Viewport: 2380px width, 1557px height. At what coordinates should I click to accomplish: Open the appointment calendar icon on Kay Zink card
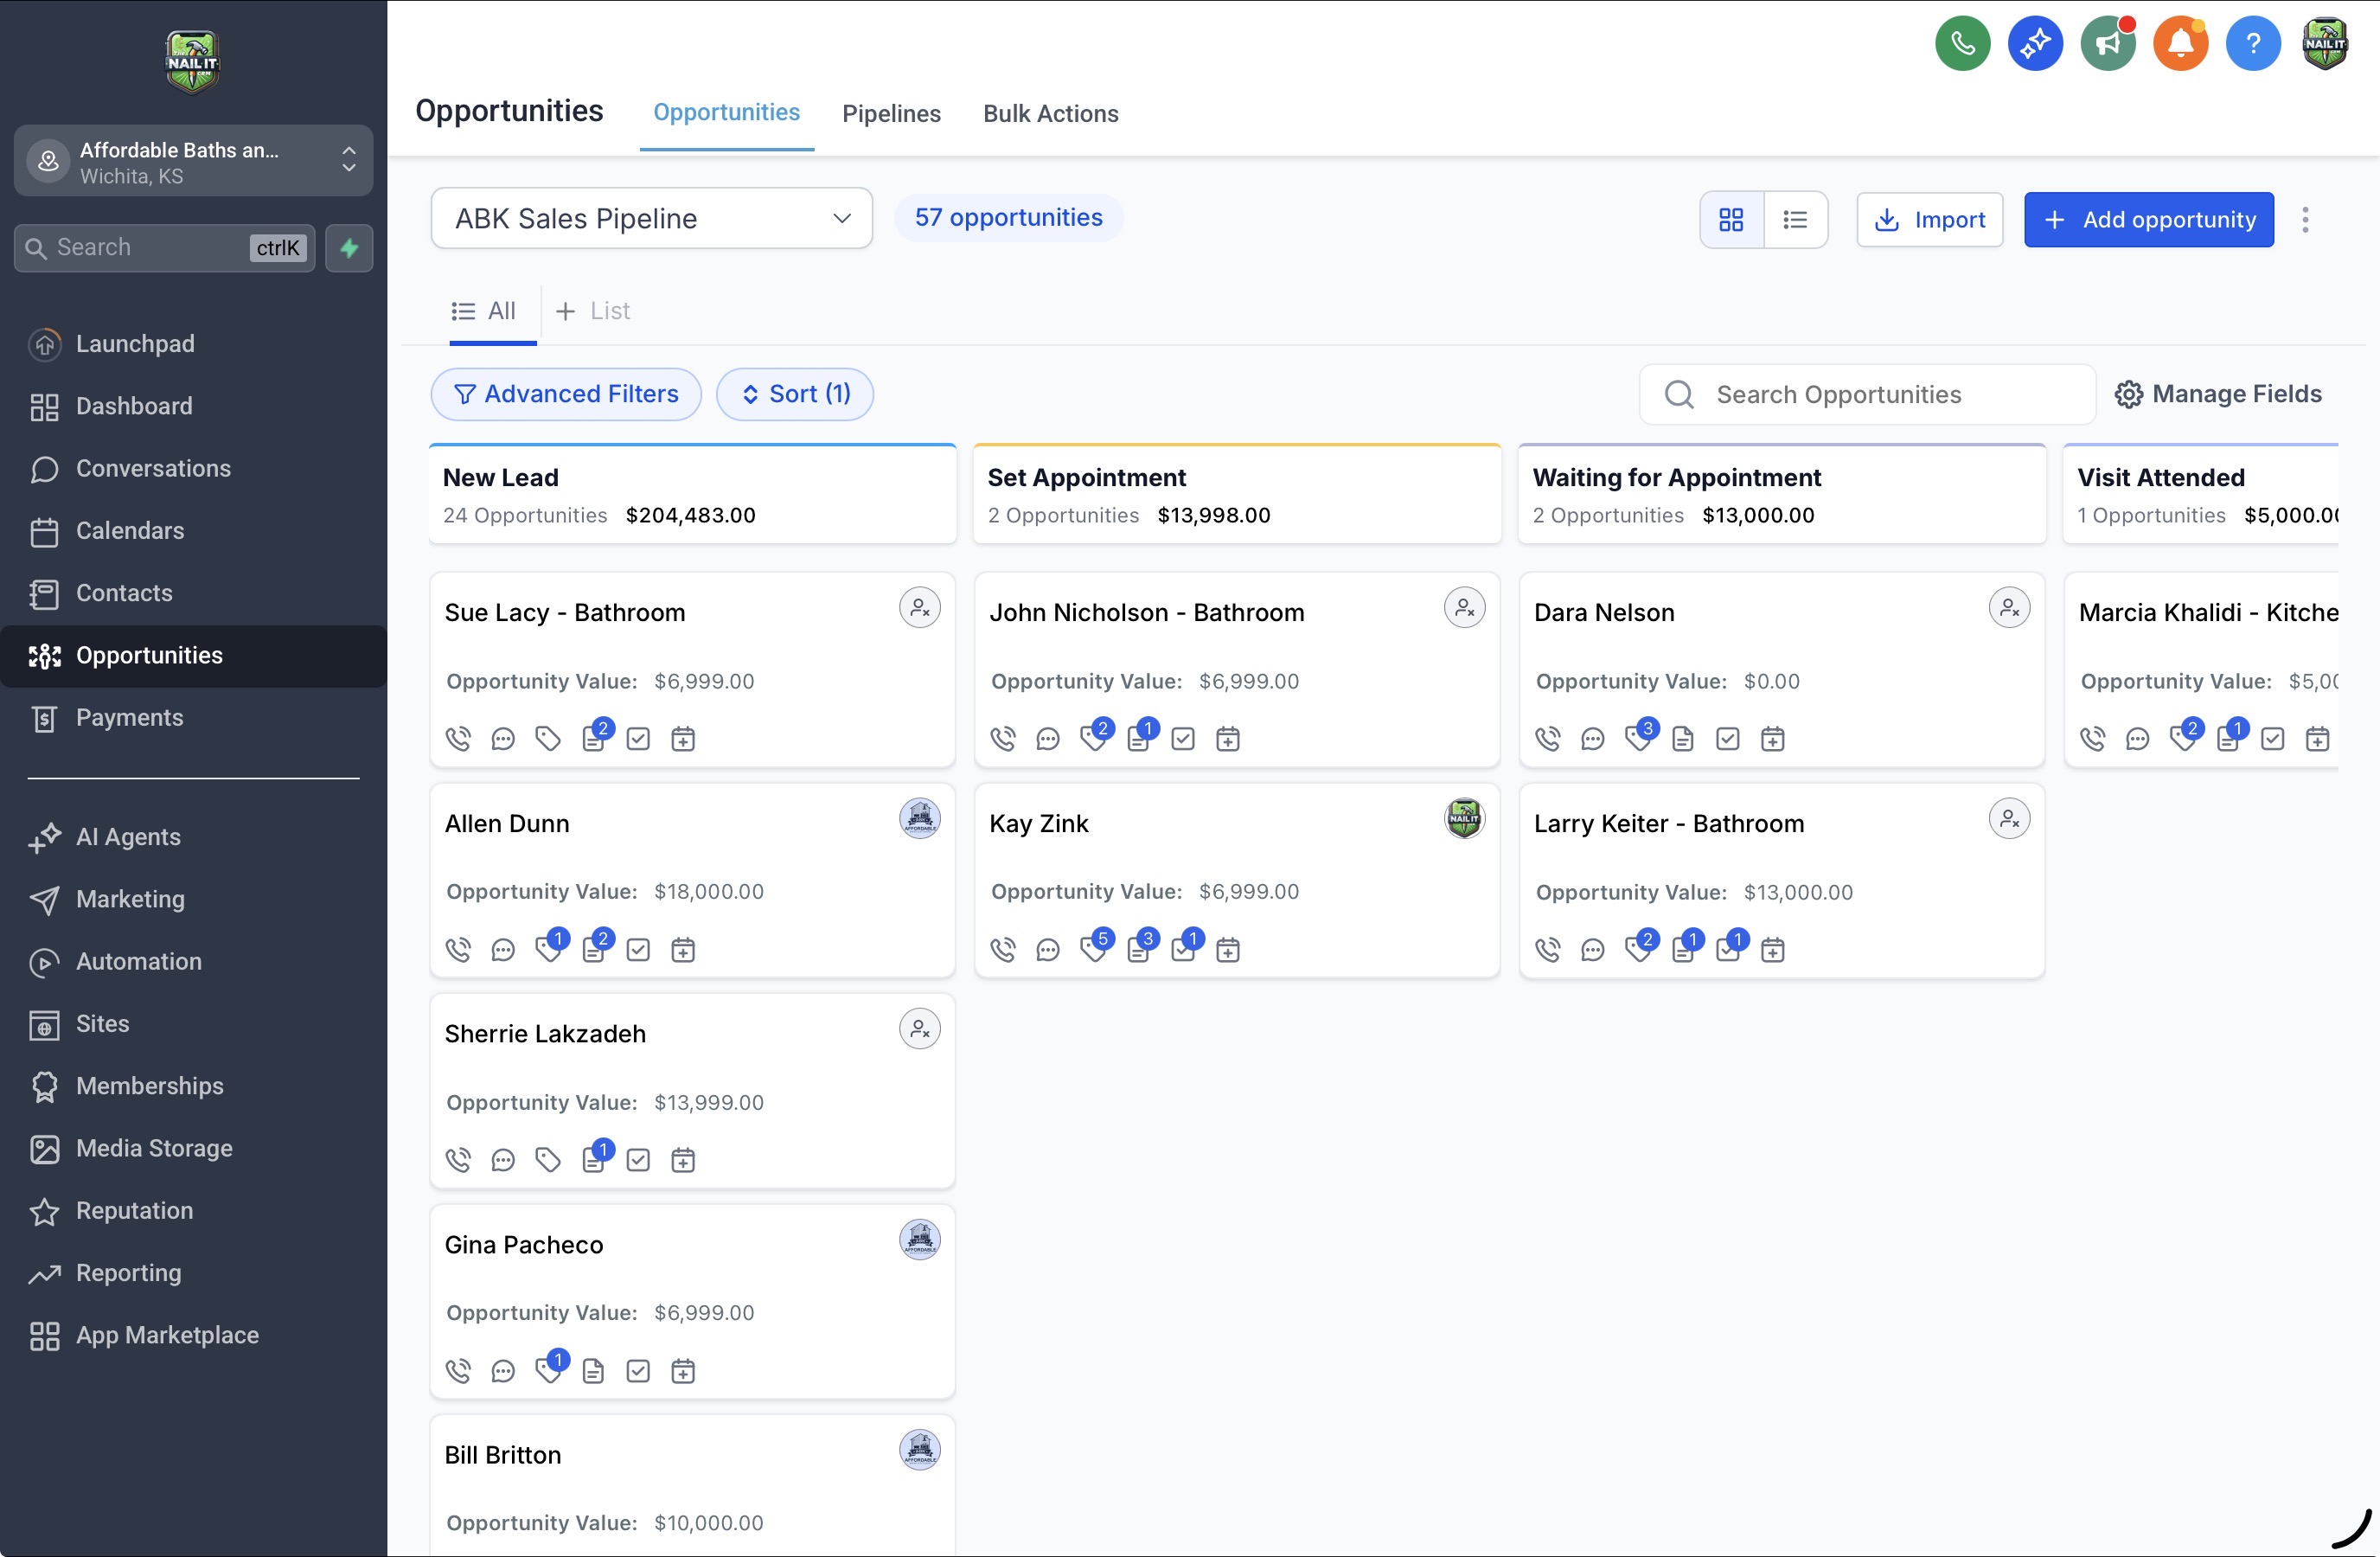coord(1228,949)
